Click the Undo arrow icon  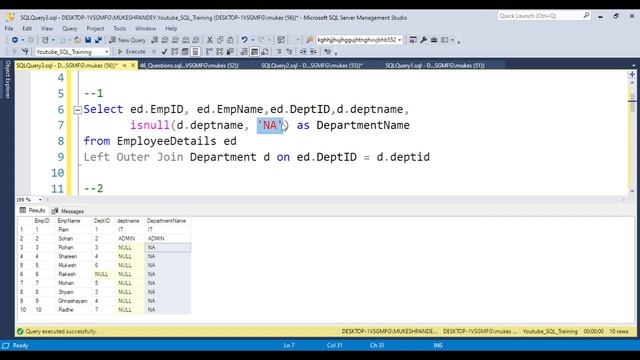click(x=244, y=40)
